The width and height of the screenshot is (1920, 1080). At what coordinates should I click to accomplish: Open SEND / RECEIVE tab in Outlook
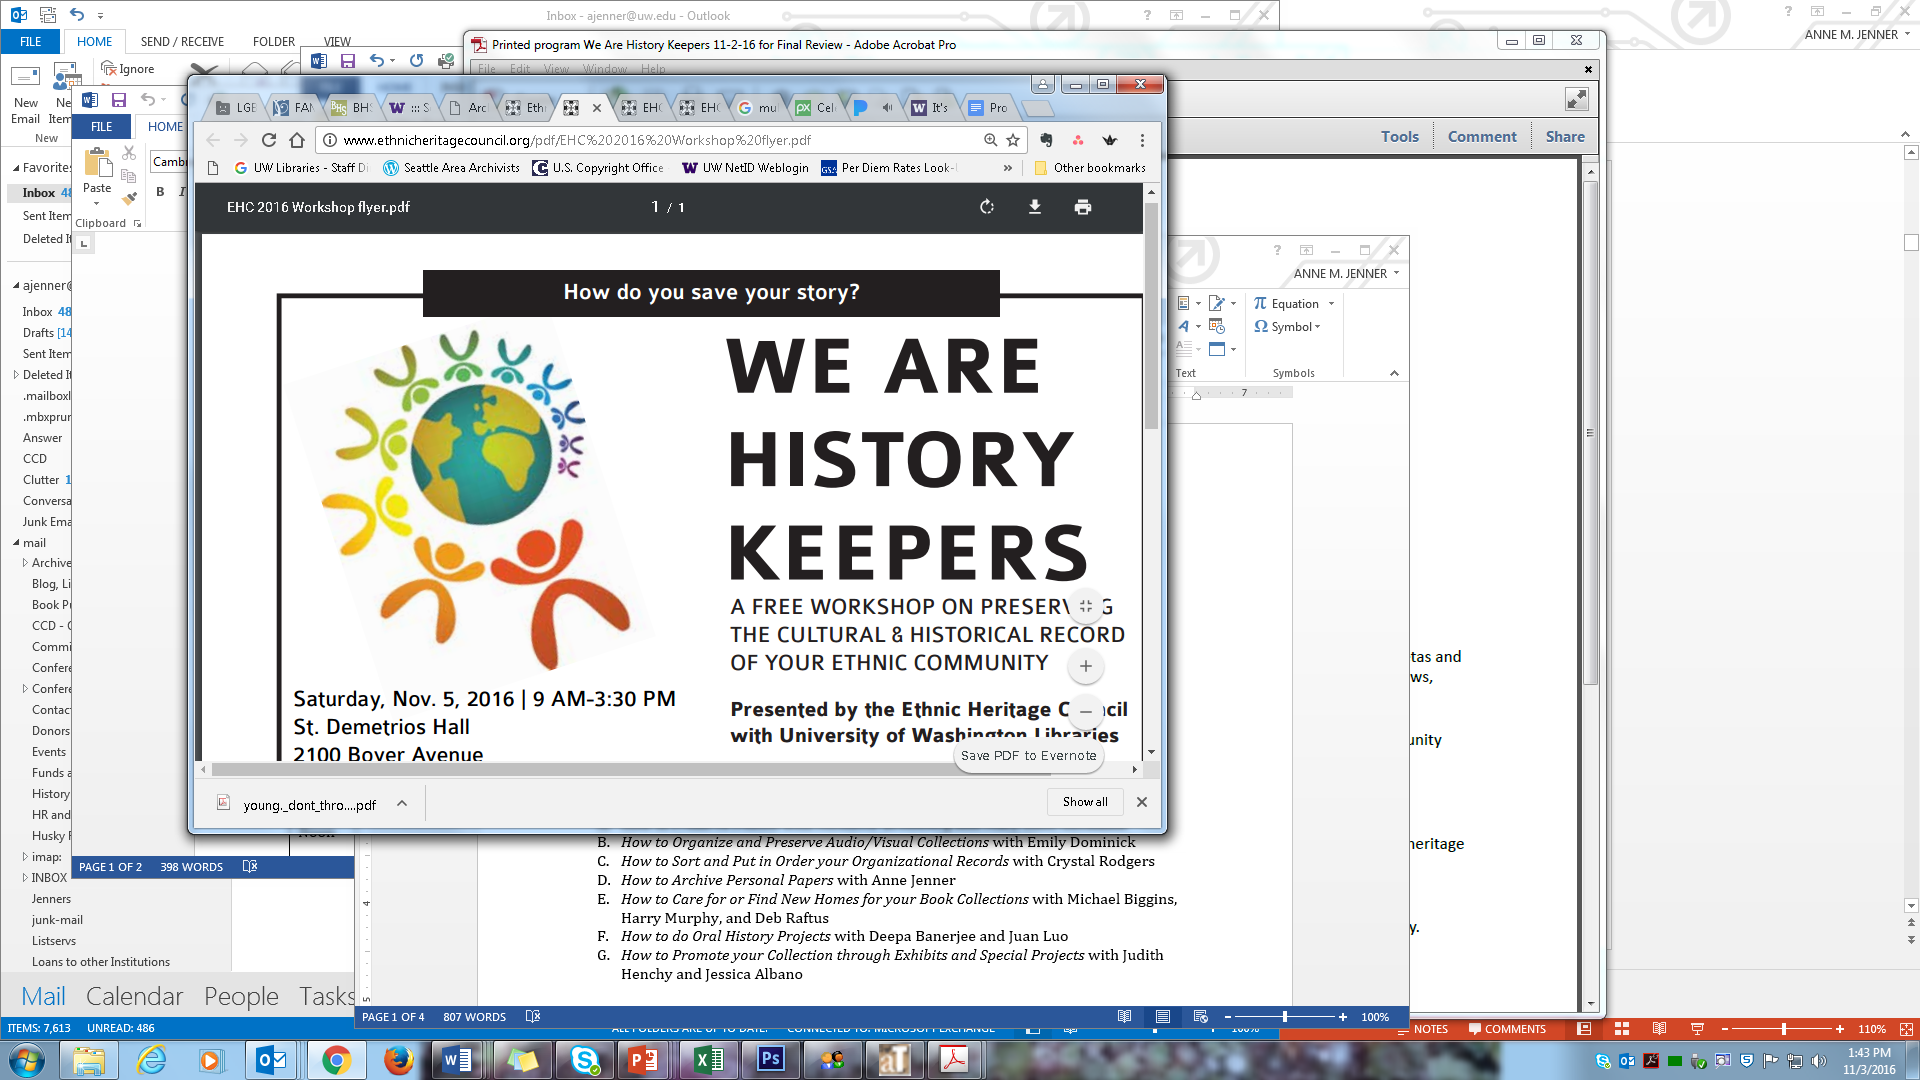[182, 42]
